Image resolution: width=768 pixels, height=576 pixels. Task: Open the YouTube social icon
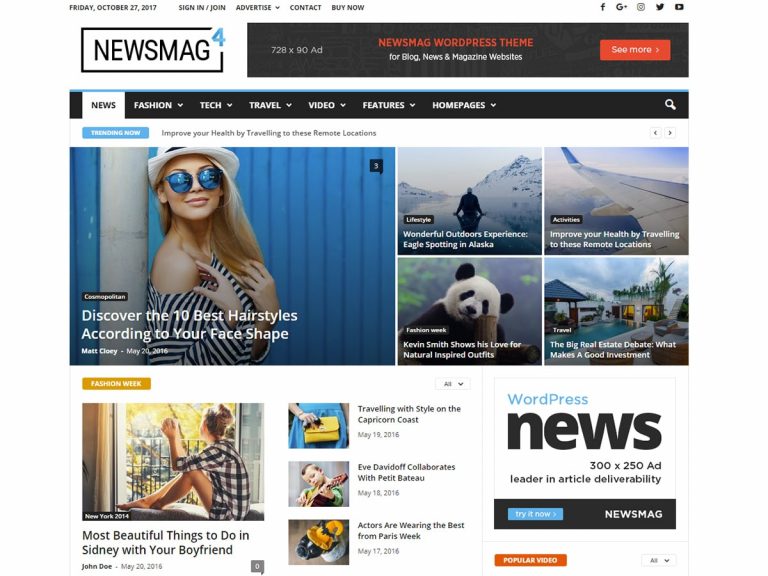click(x=679, y=7)
